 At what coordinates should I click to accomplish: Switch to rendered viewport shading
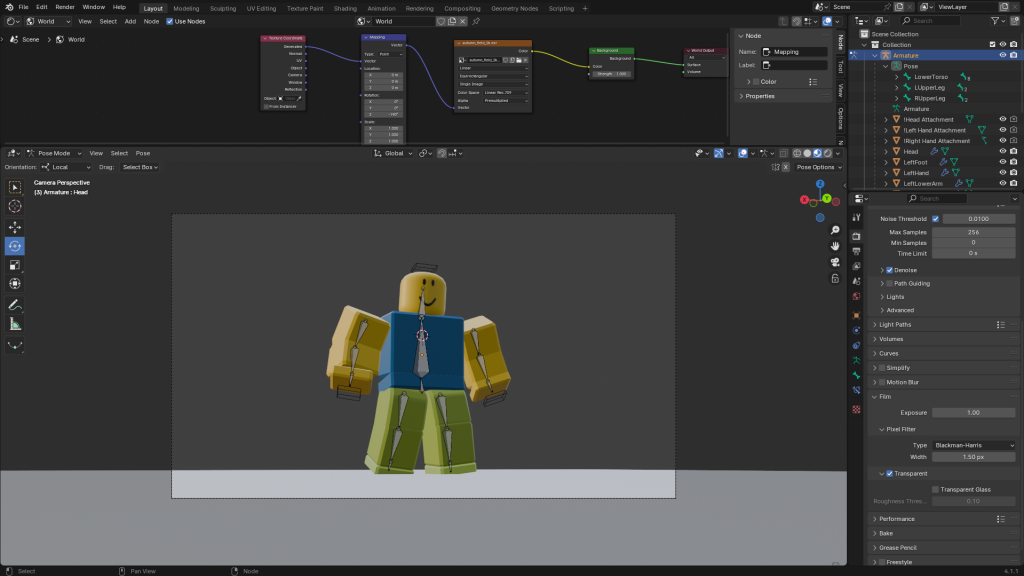(828, 153)
